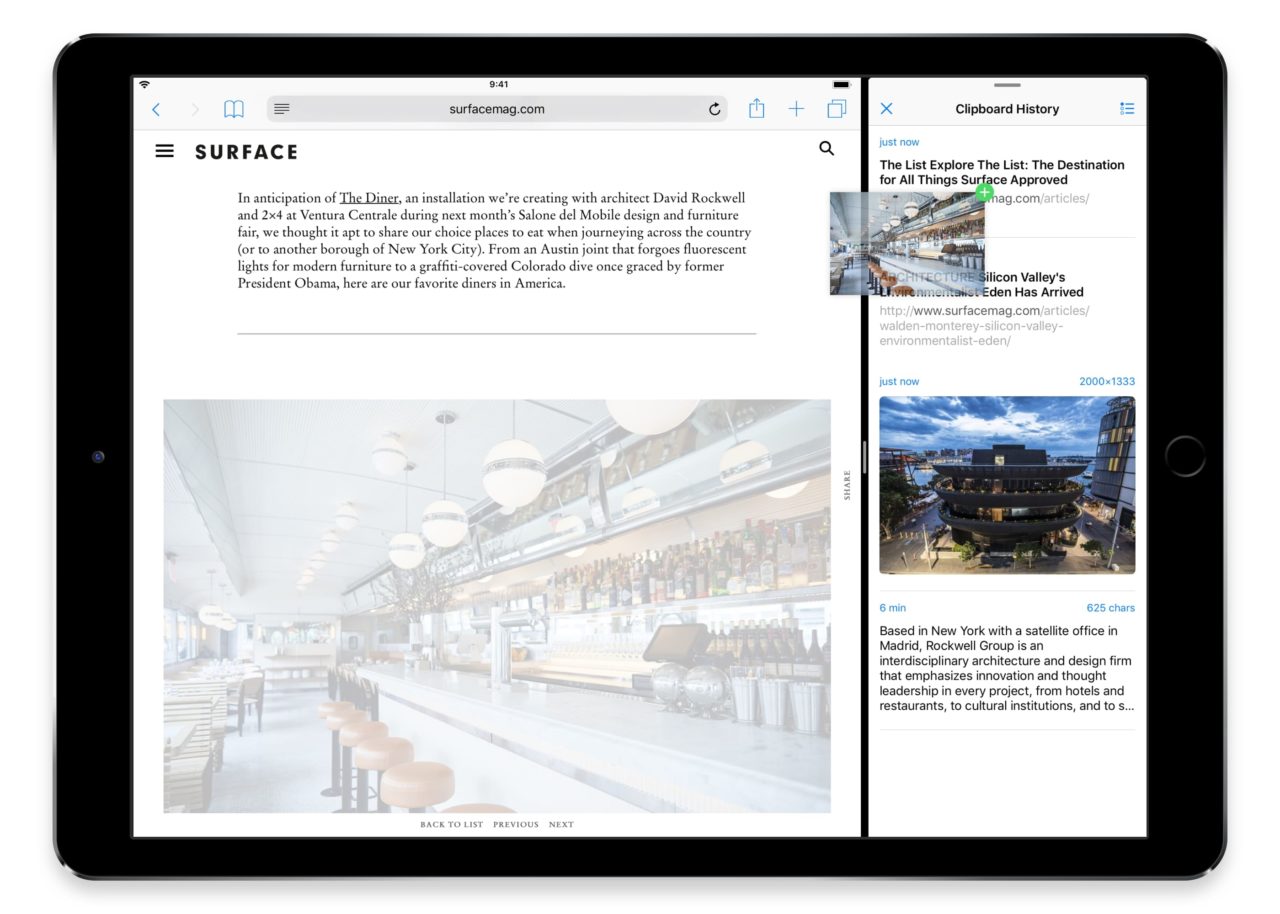Open the Safari bookmarks book icon
The width and height of the screenshot is (1280, 914).
[x=234, y=110]
